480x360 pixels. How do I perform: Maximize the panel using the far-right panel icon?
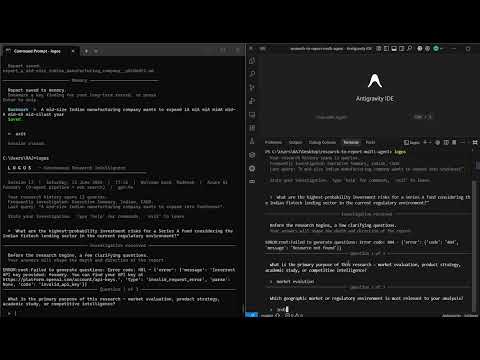[475, 142]
